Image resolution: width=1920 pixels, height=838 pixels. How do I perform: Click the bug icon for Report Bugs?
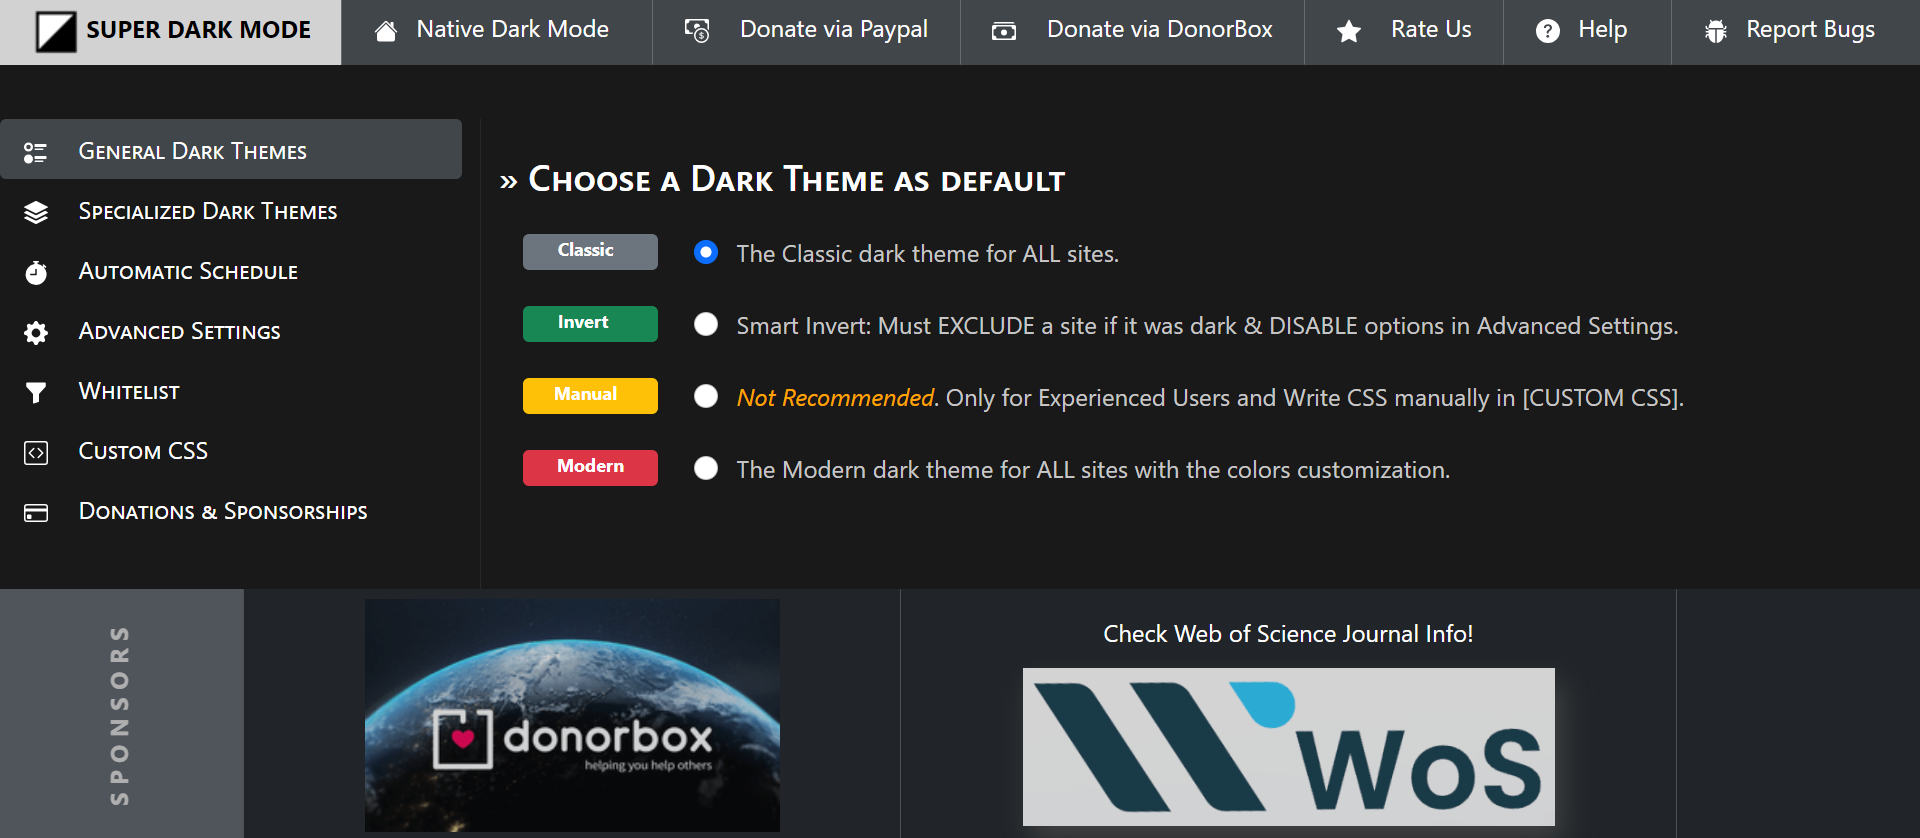pyautogui.click(x=1716, y=32)
